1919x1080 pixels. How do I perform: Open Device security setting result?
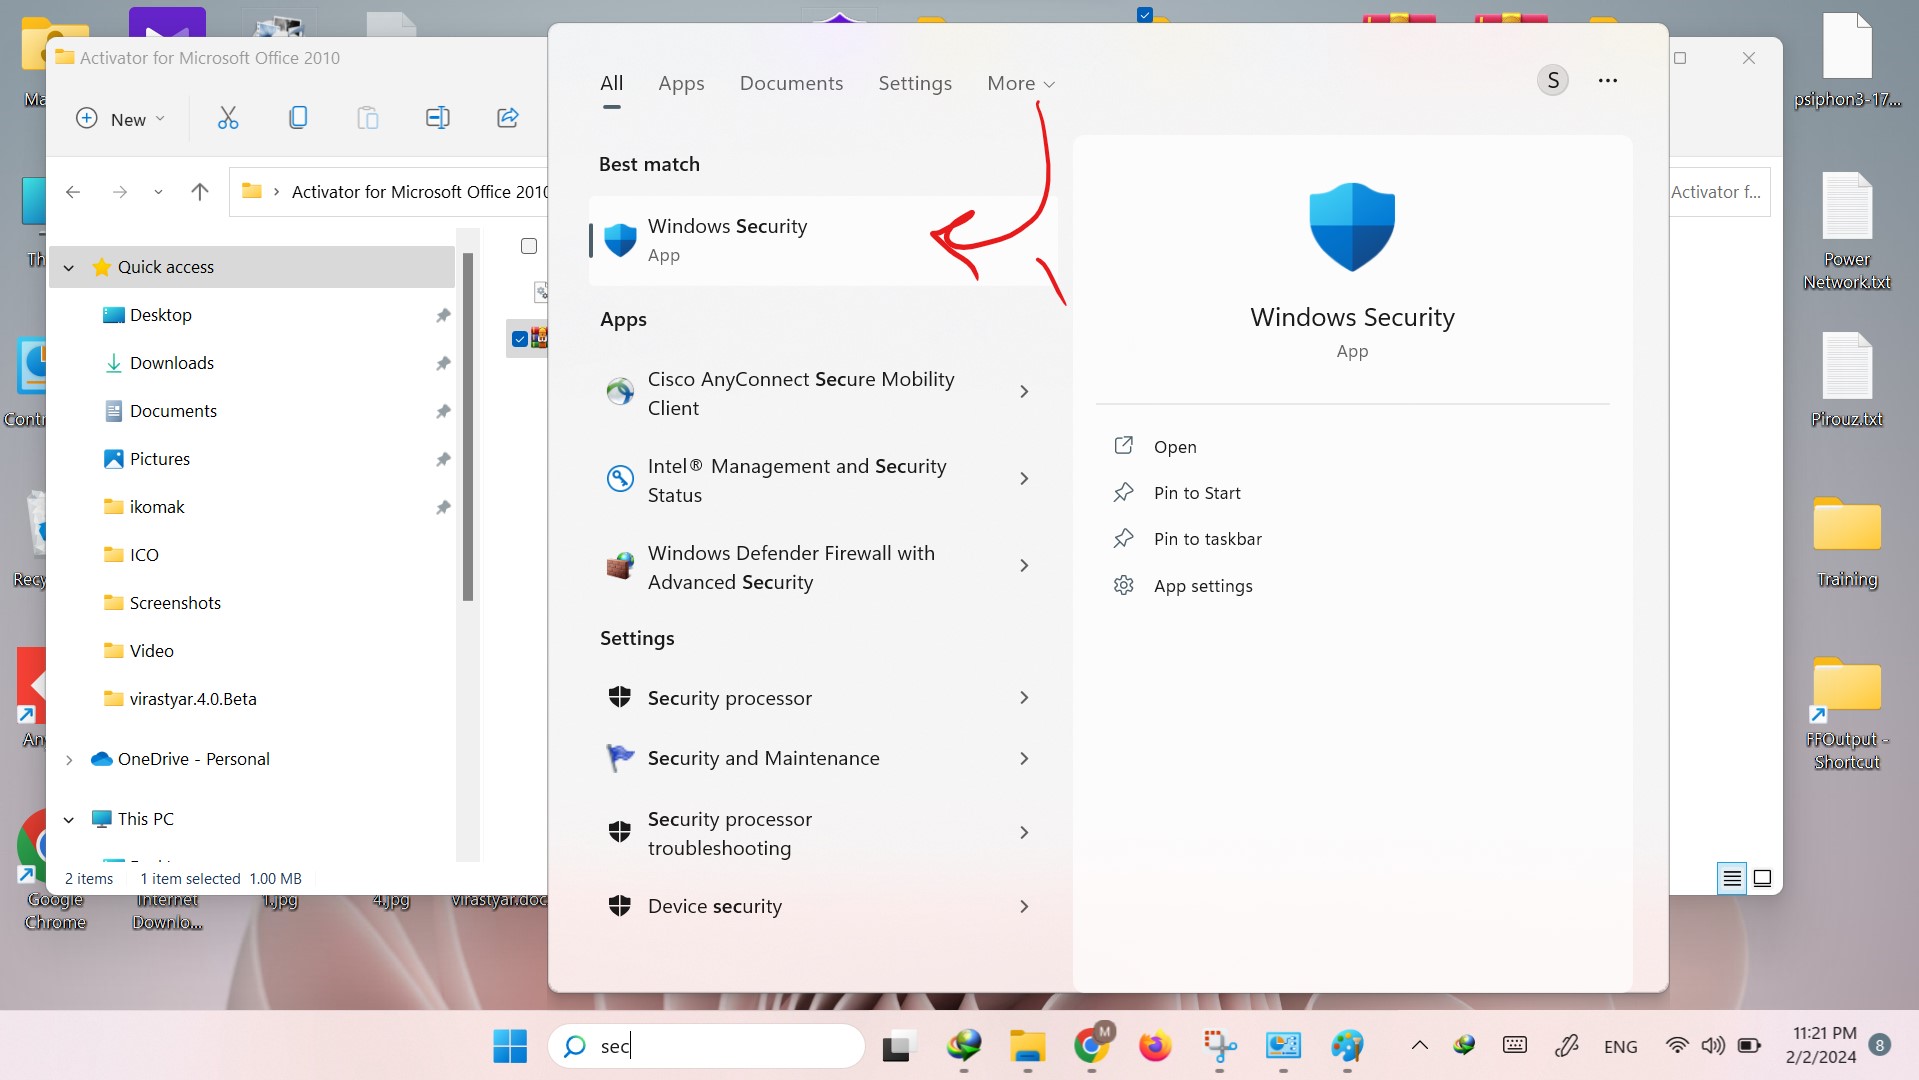click(822, 906)
